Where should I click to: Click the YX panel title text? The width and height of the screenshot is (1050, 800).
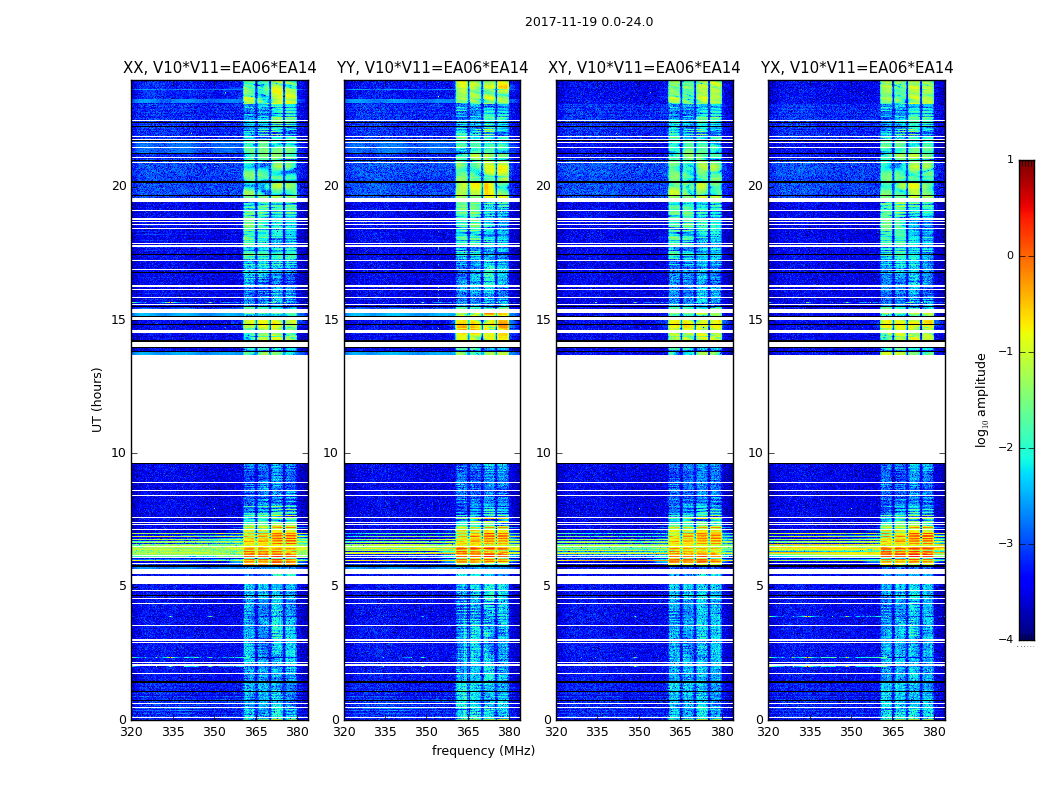[x=856, y=68]
